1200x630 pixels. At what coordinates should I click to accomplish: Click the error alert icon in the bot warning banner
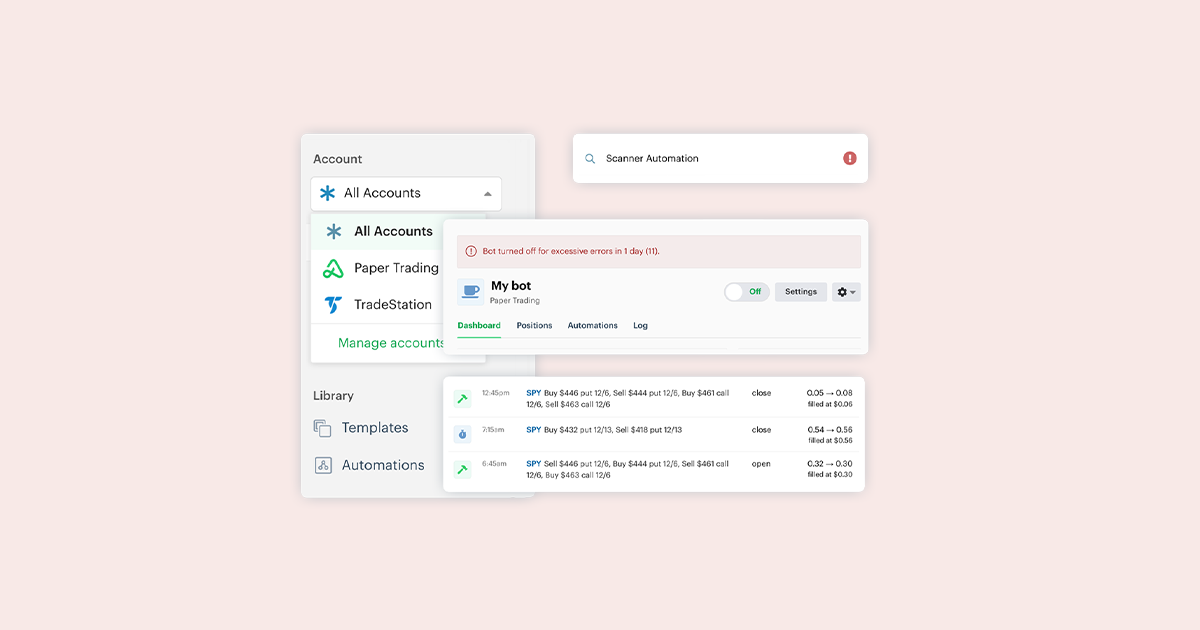tap(471, 251)
